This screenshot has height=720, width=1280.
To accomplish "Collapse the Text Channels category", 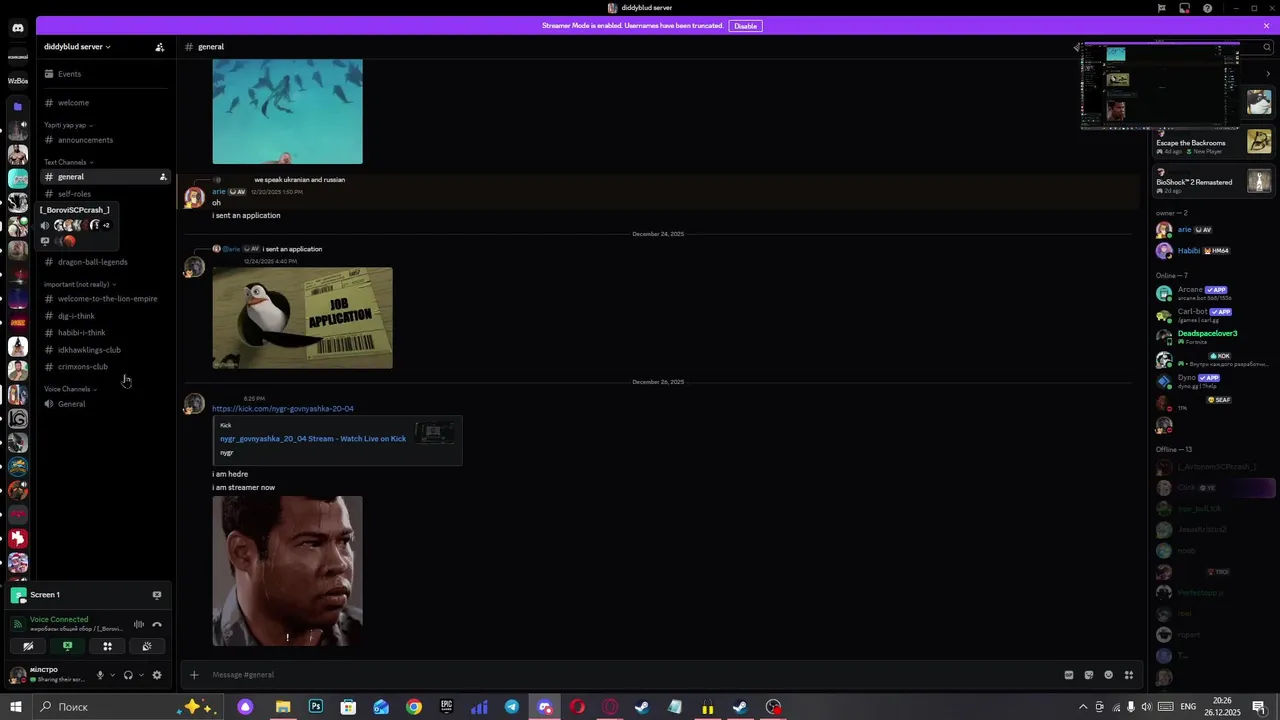I will [69, 162].
